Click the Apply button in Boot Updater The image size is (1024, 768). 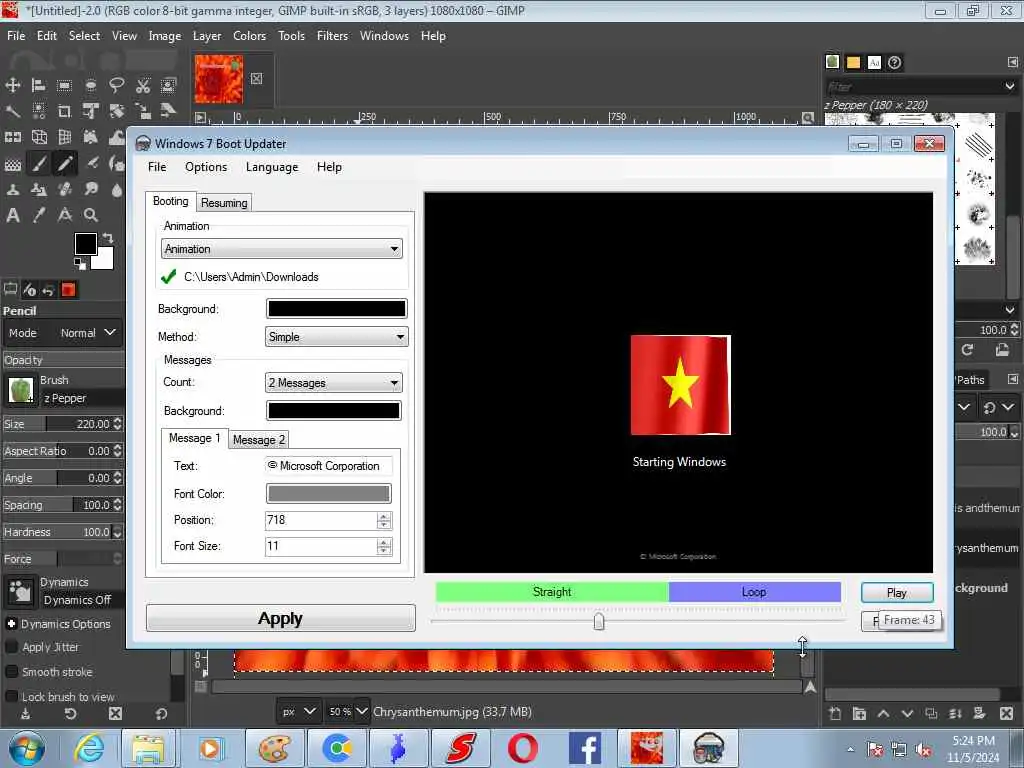280,618
